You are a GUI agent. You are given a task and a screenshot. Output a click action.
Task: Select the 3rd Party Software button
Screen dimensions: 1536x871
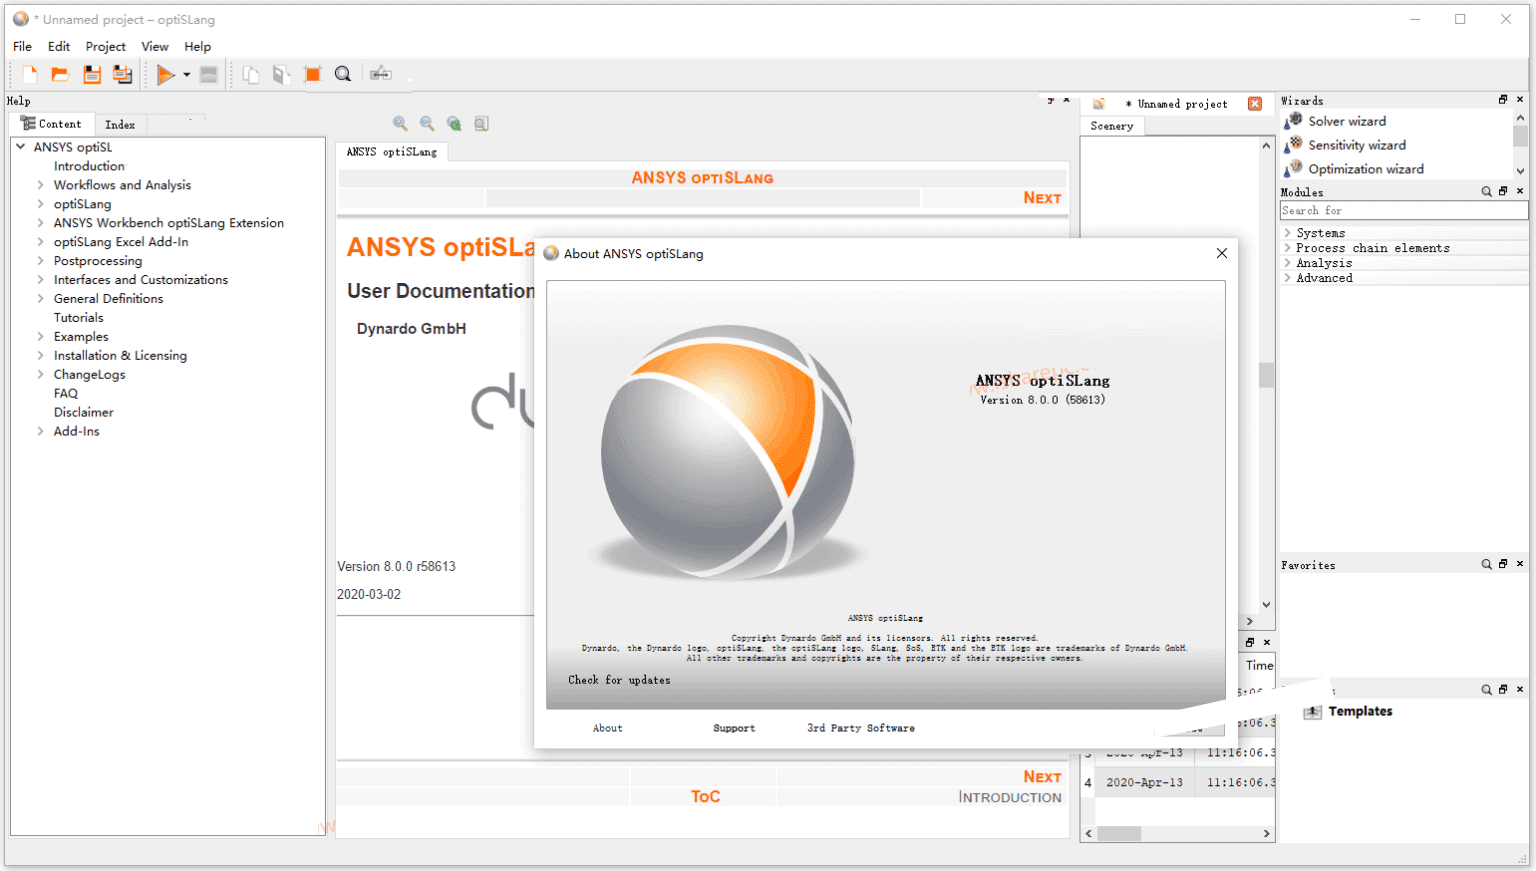pos(861,728)
